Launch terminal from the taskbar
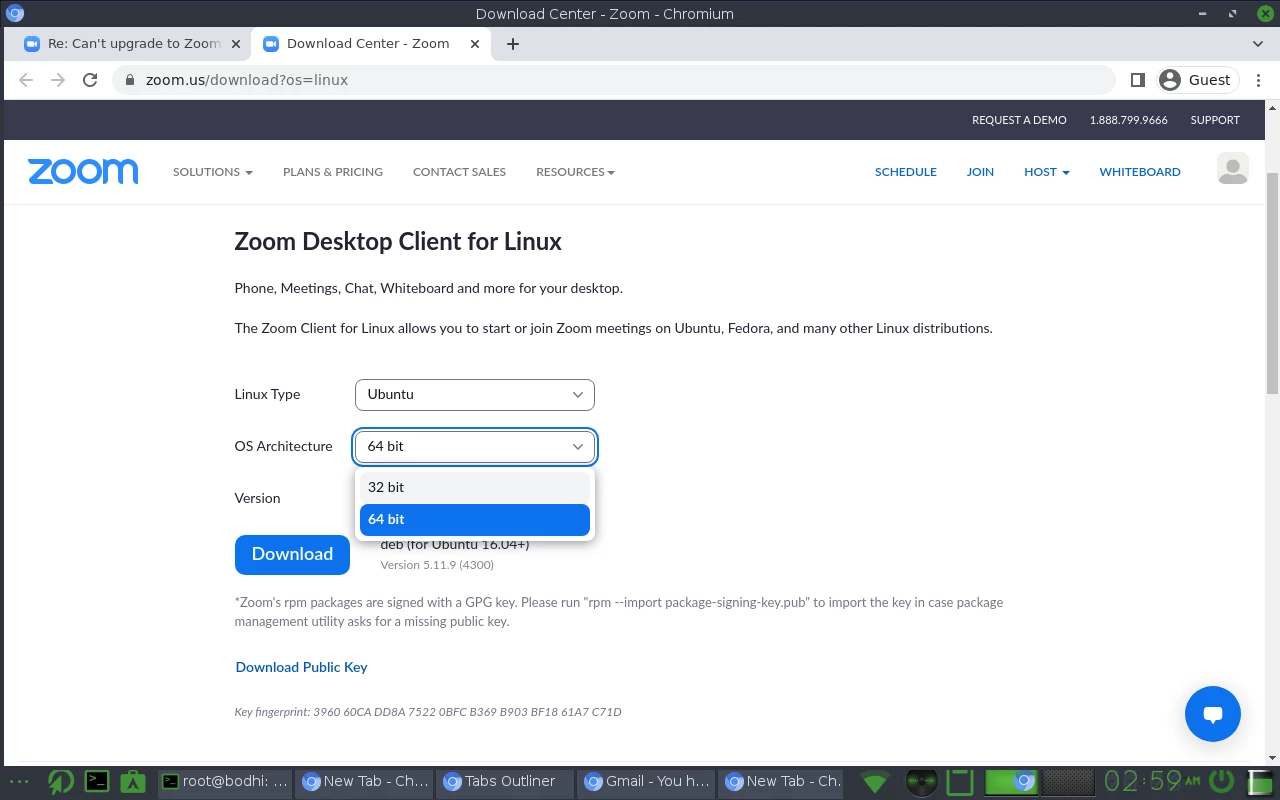1280x800 pixels. [97, 781]
